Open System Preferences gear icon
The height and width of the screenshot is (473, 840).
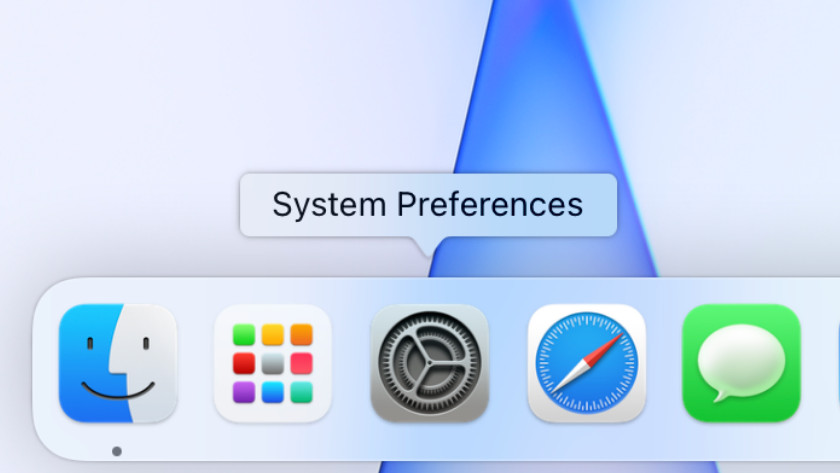pyautogui.click(x=429, y=363)
